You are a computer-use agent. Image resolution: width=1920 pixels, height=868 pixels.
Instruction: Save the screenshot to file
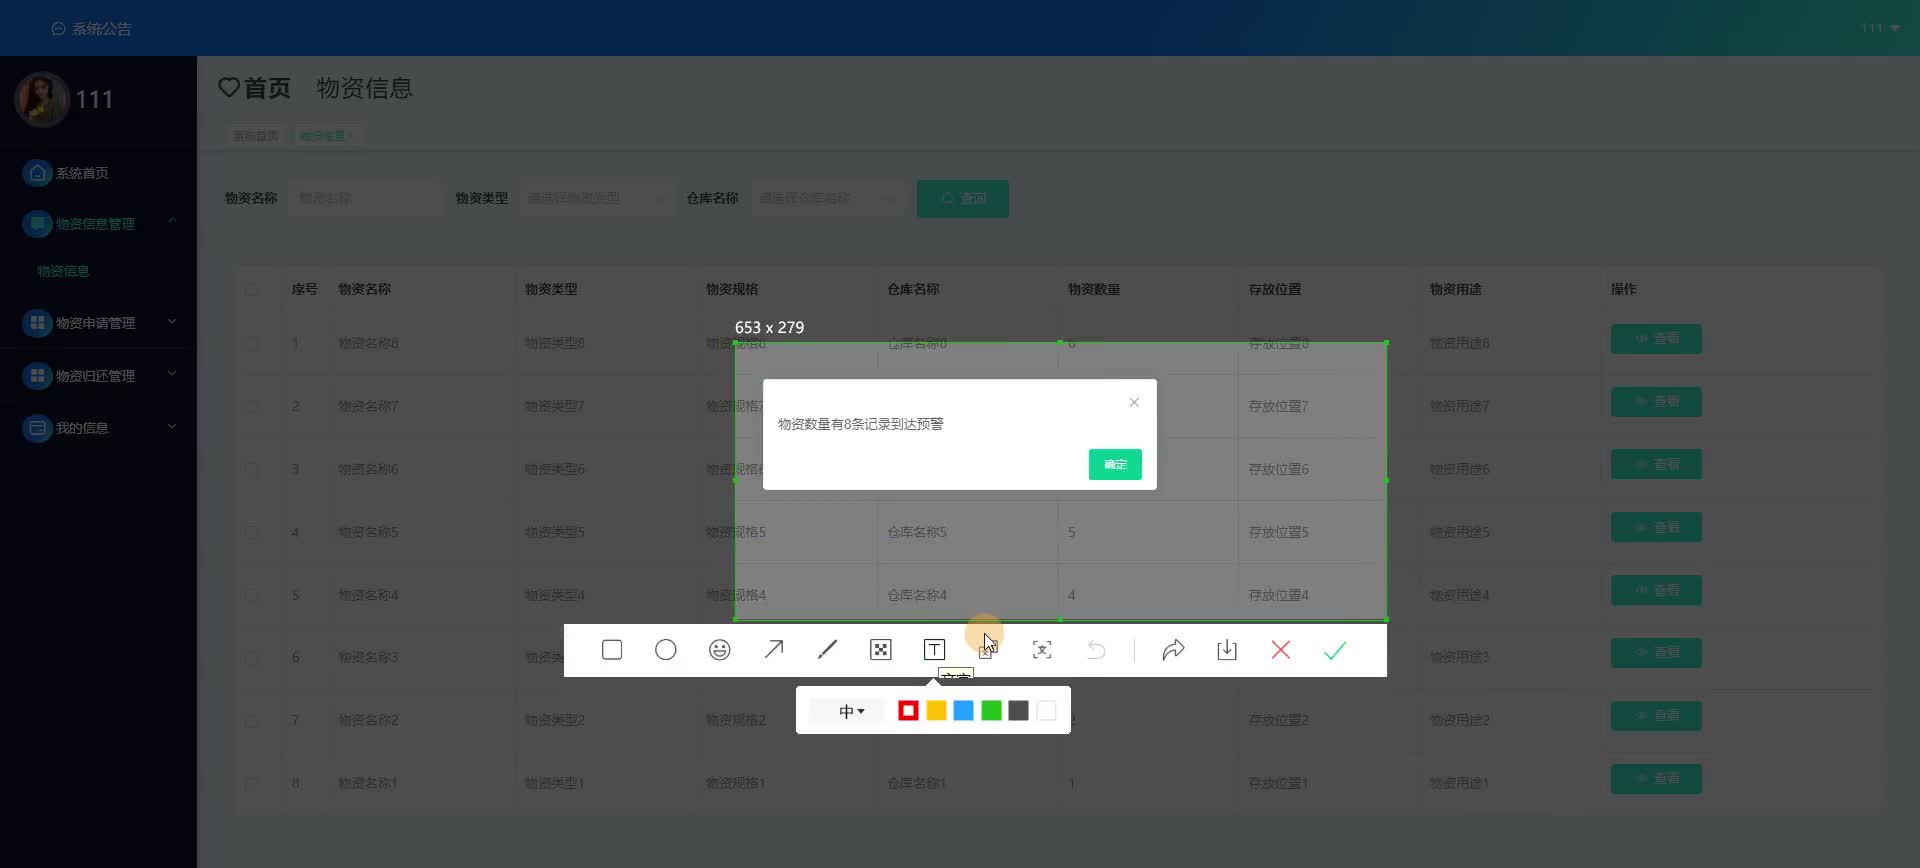tap(1227, 650)
